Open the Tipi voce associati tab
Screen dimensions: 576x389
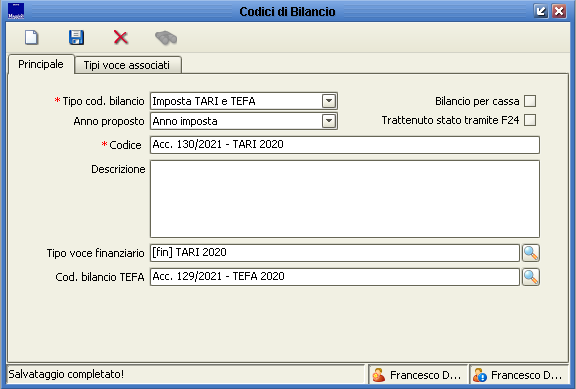tap(127, 65)
